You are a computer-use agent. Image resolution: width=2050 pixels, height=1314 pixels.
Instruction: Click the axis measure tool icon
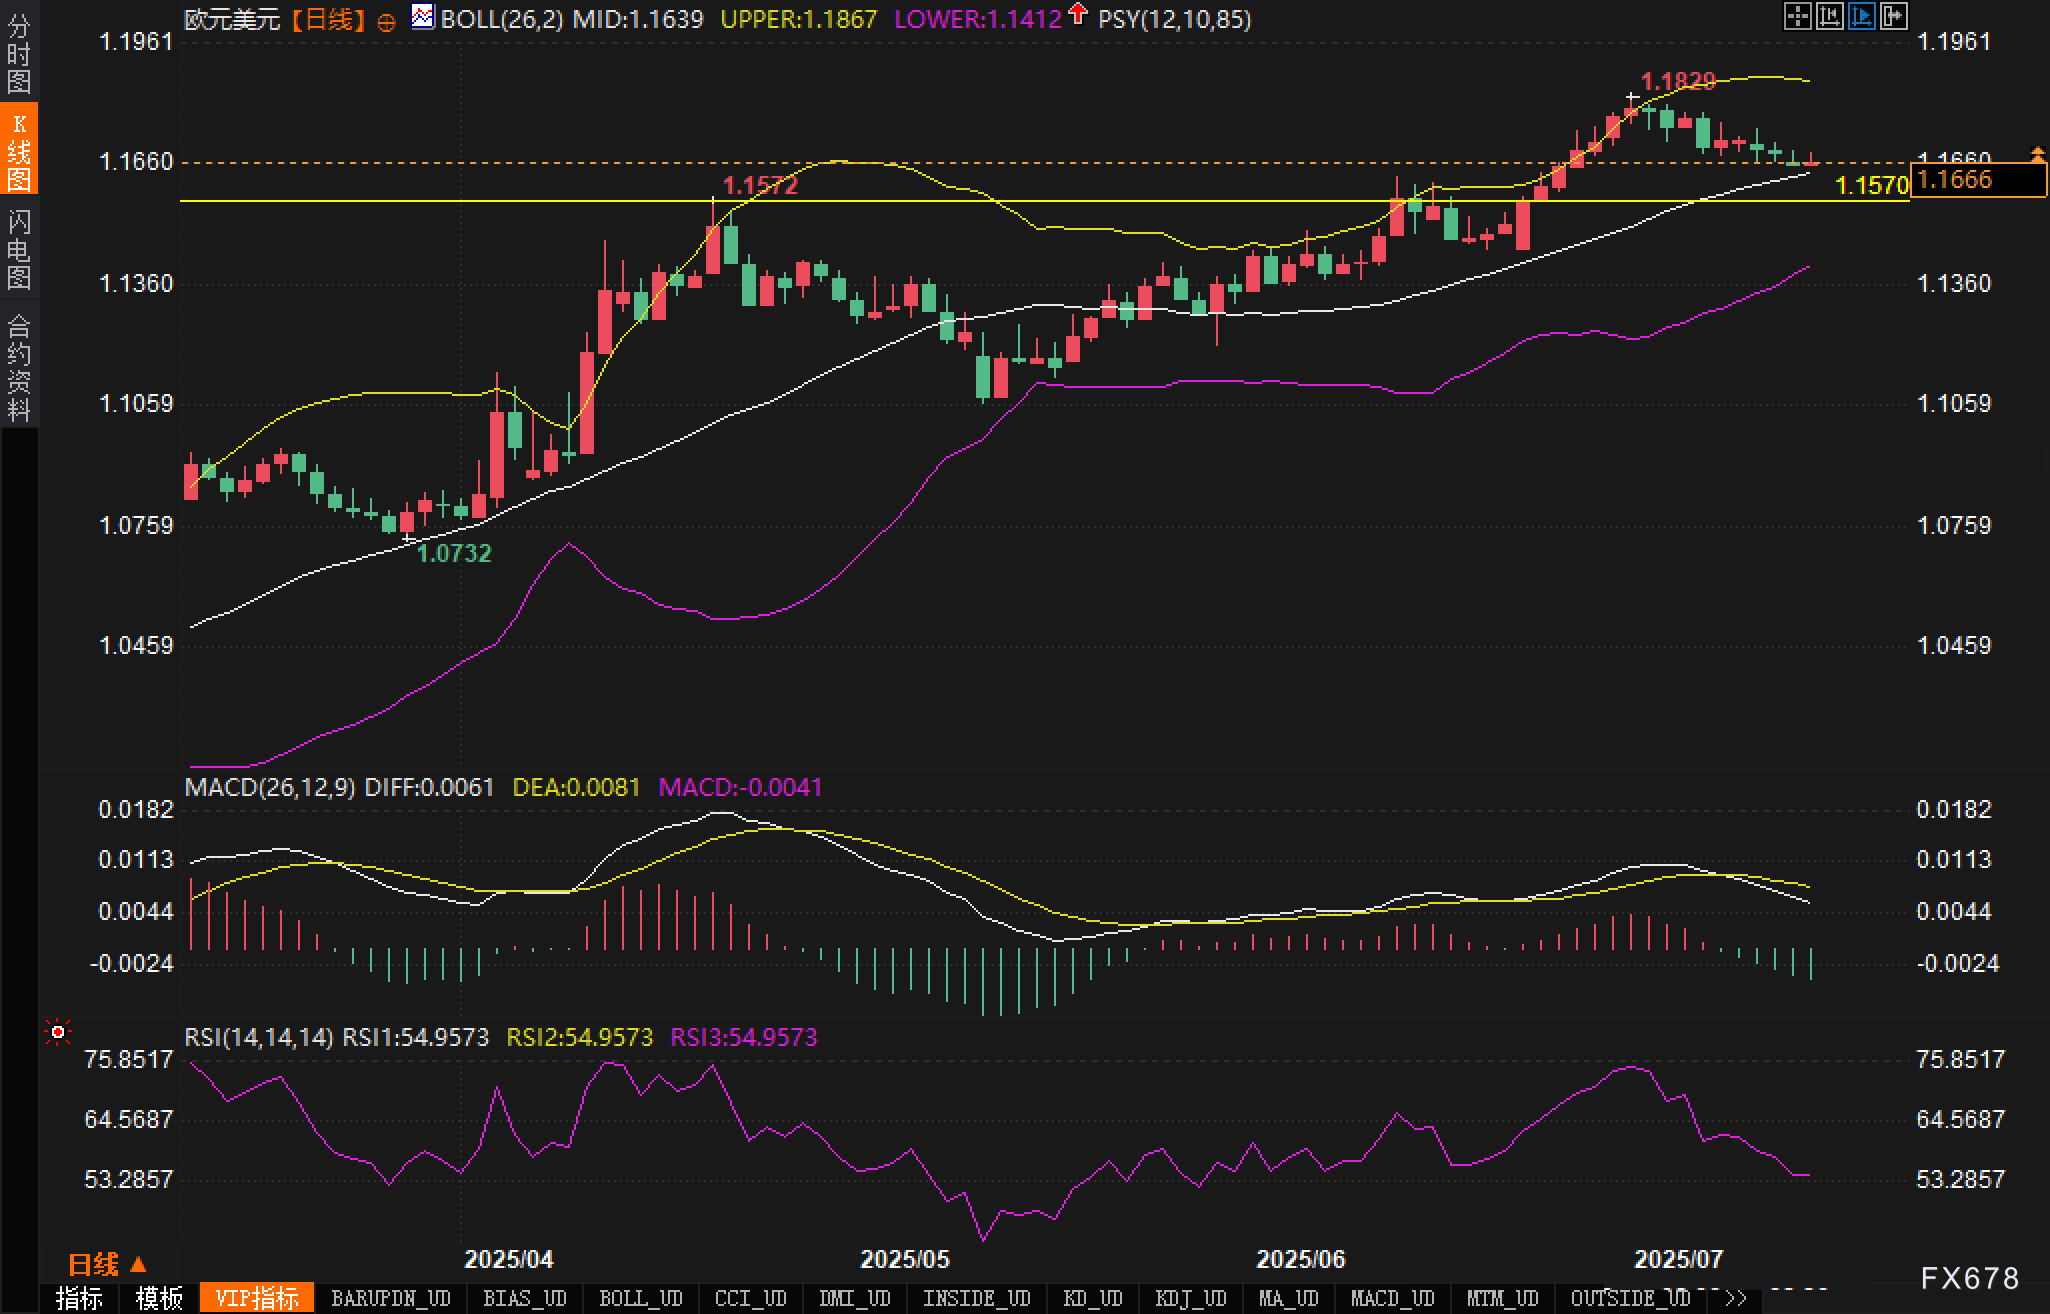point(1829,16)
